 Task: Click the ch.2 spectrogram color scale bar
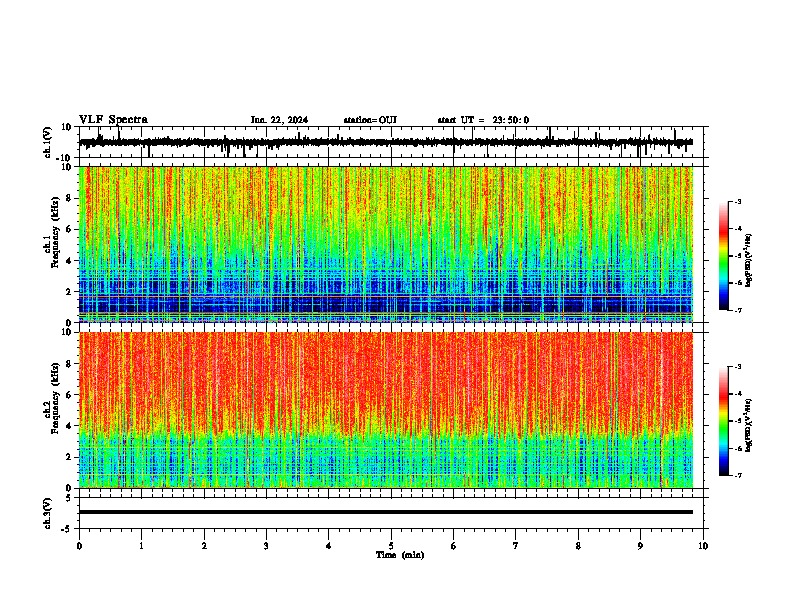[x=723, y=421]
